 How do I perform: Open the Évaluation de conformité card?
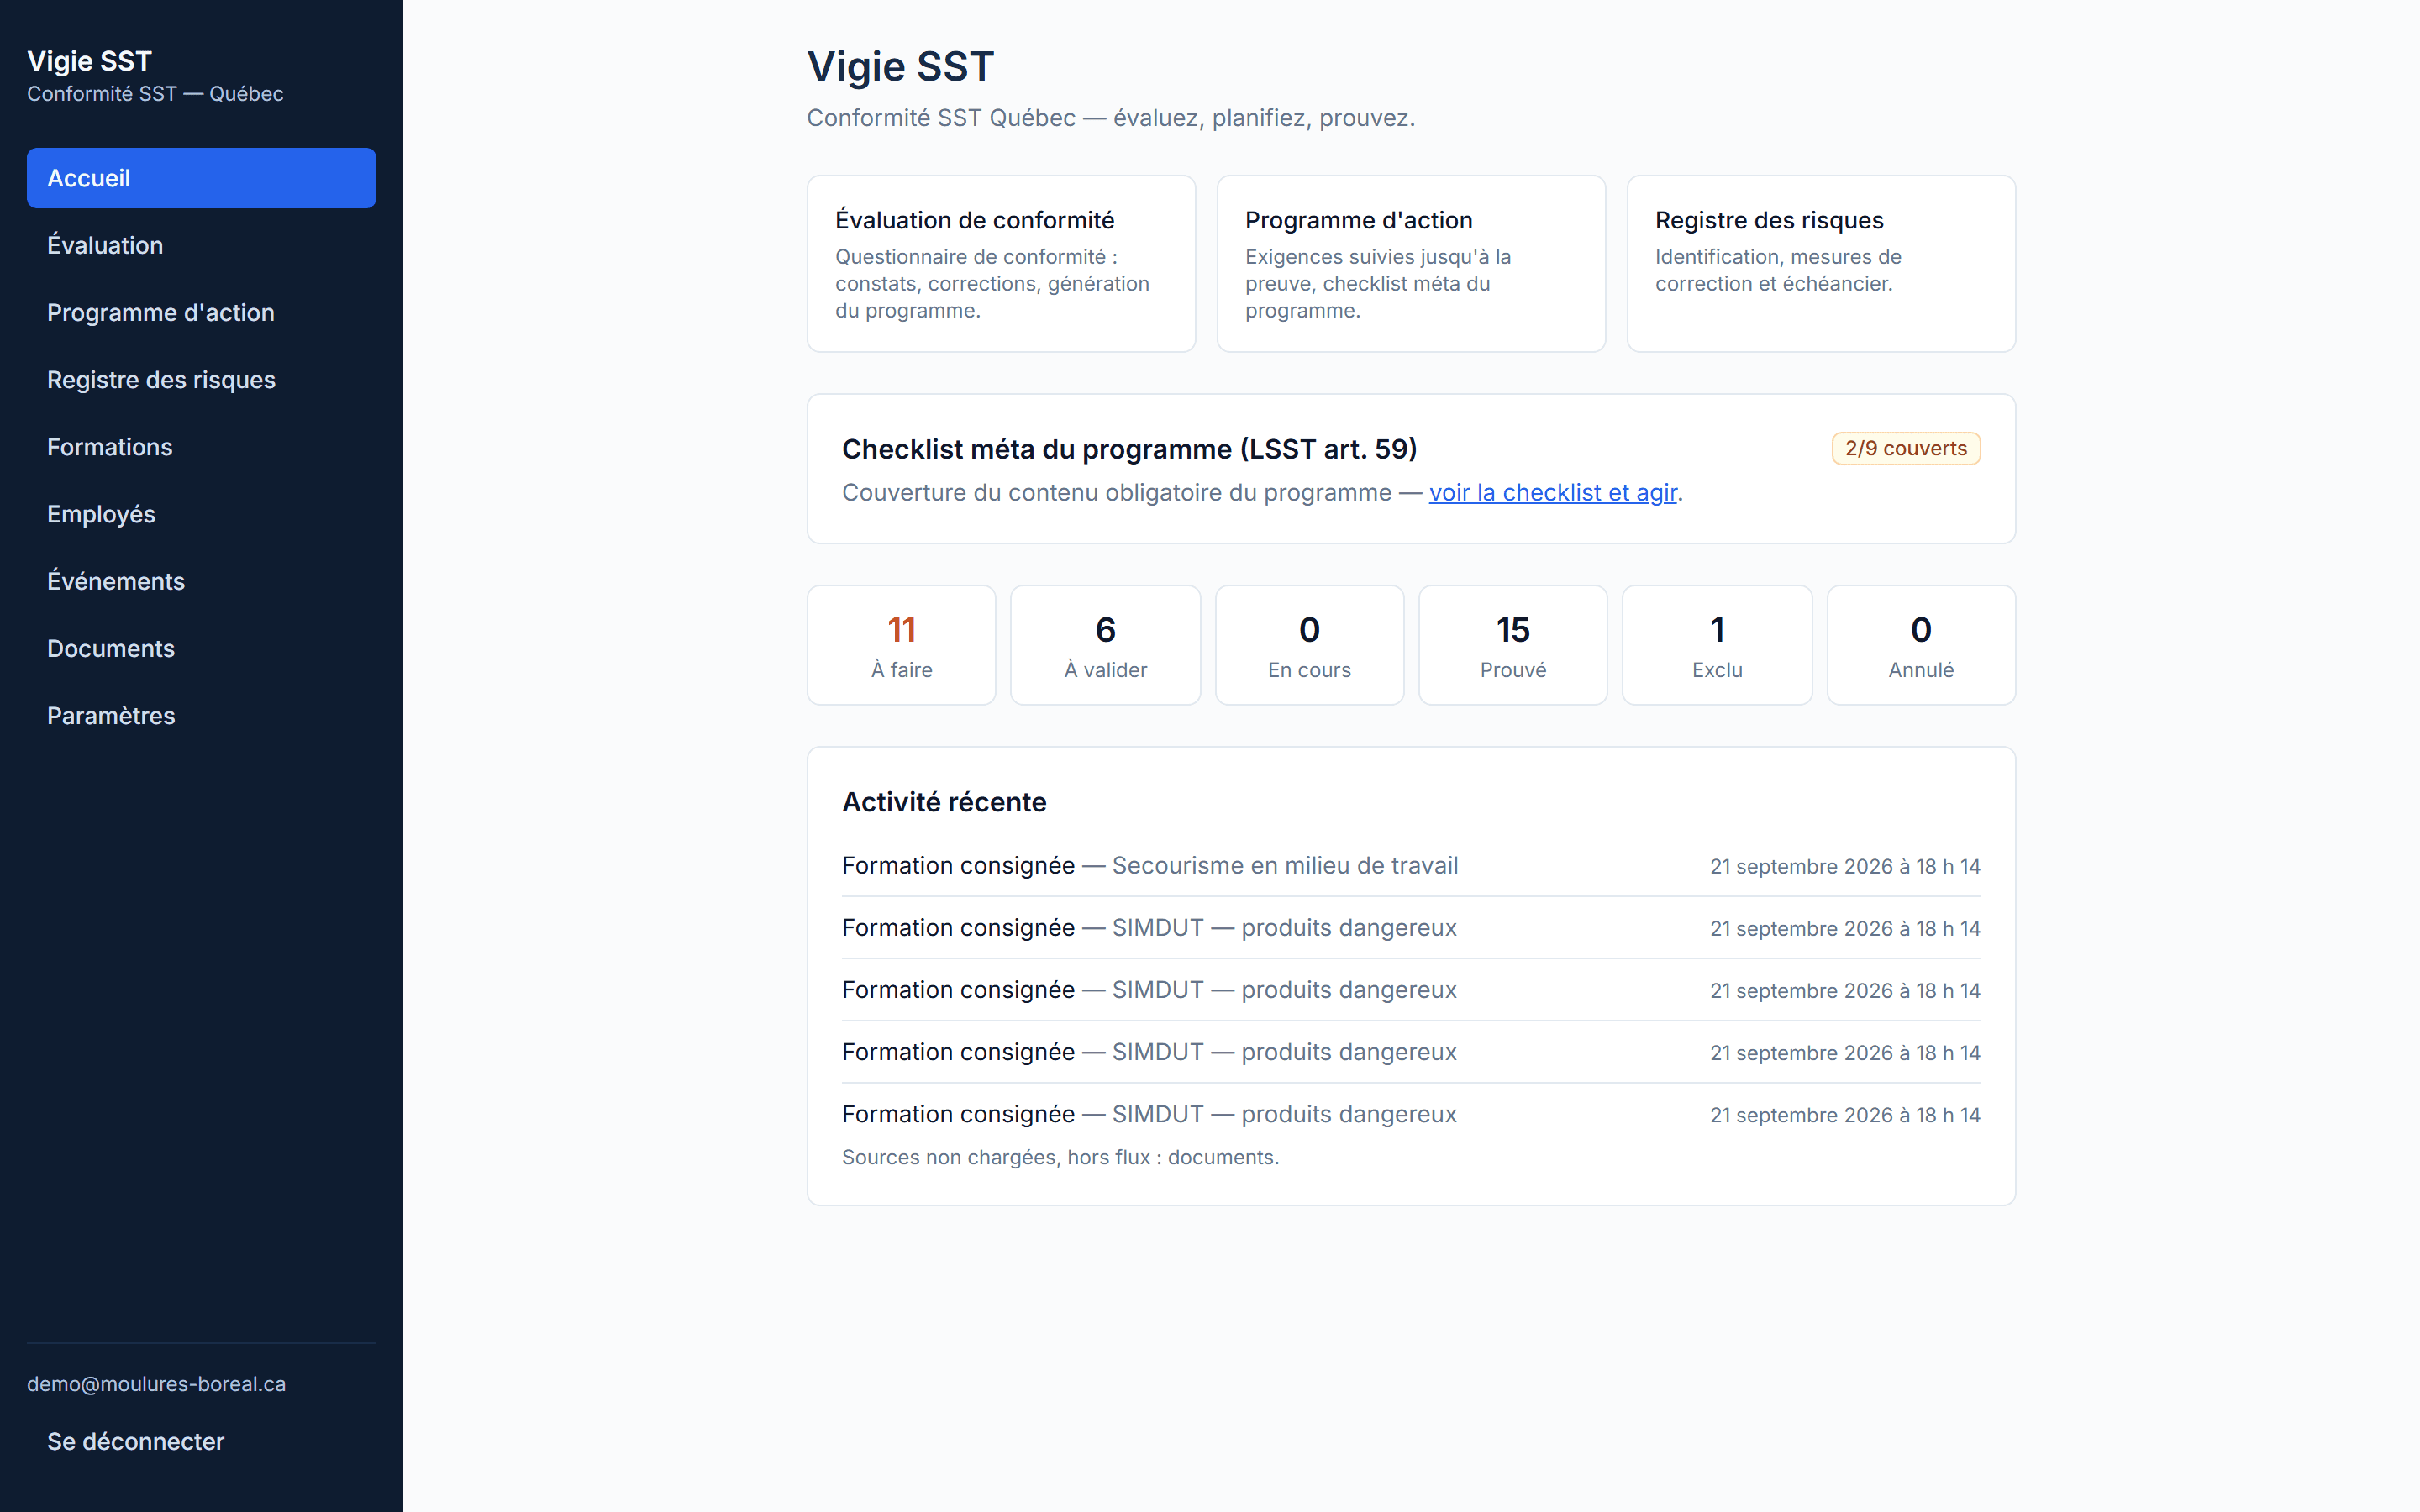(1001, 264)
